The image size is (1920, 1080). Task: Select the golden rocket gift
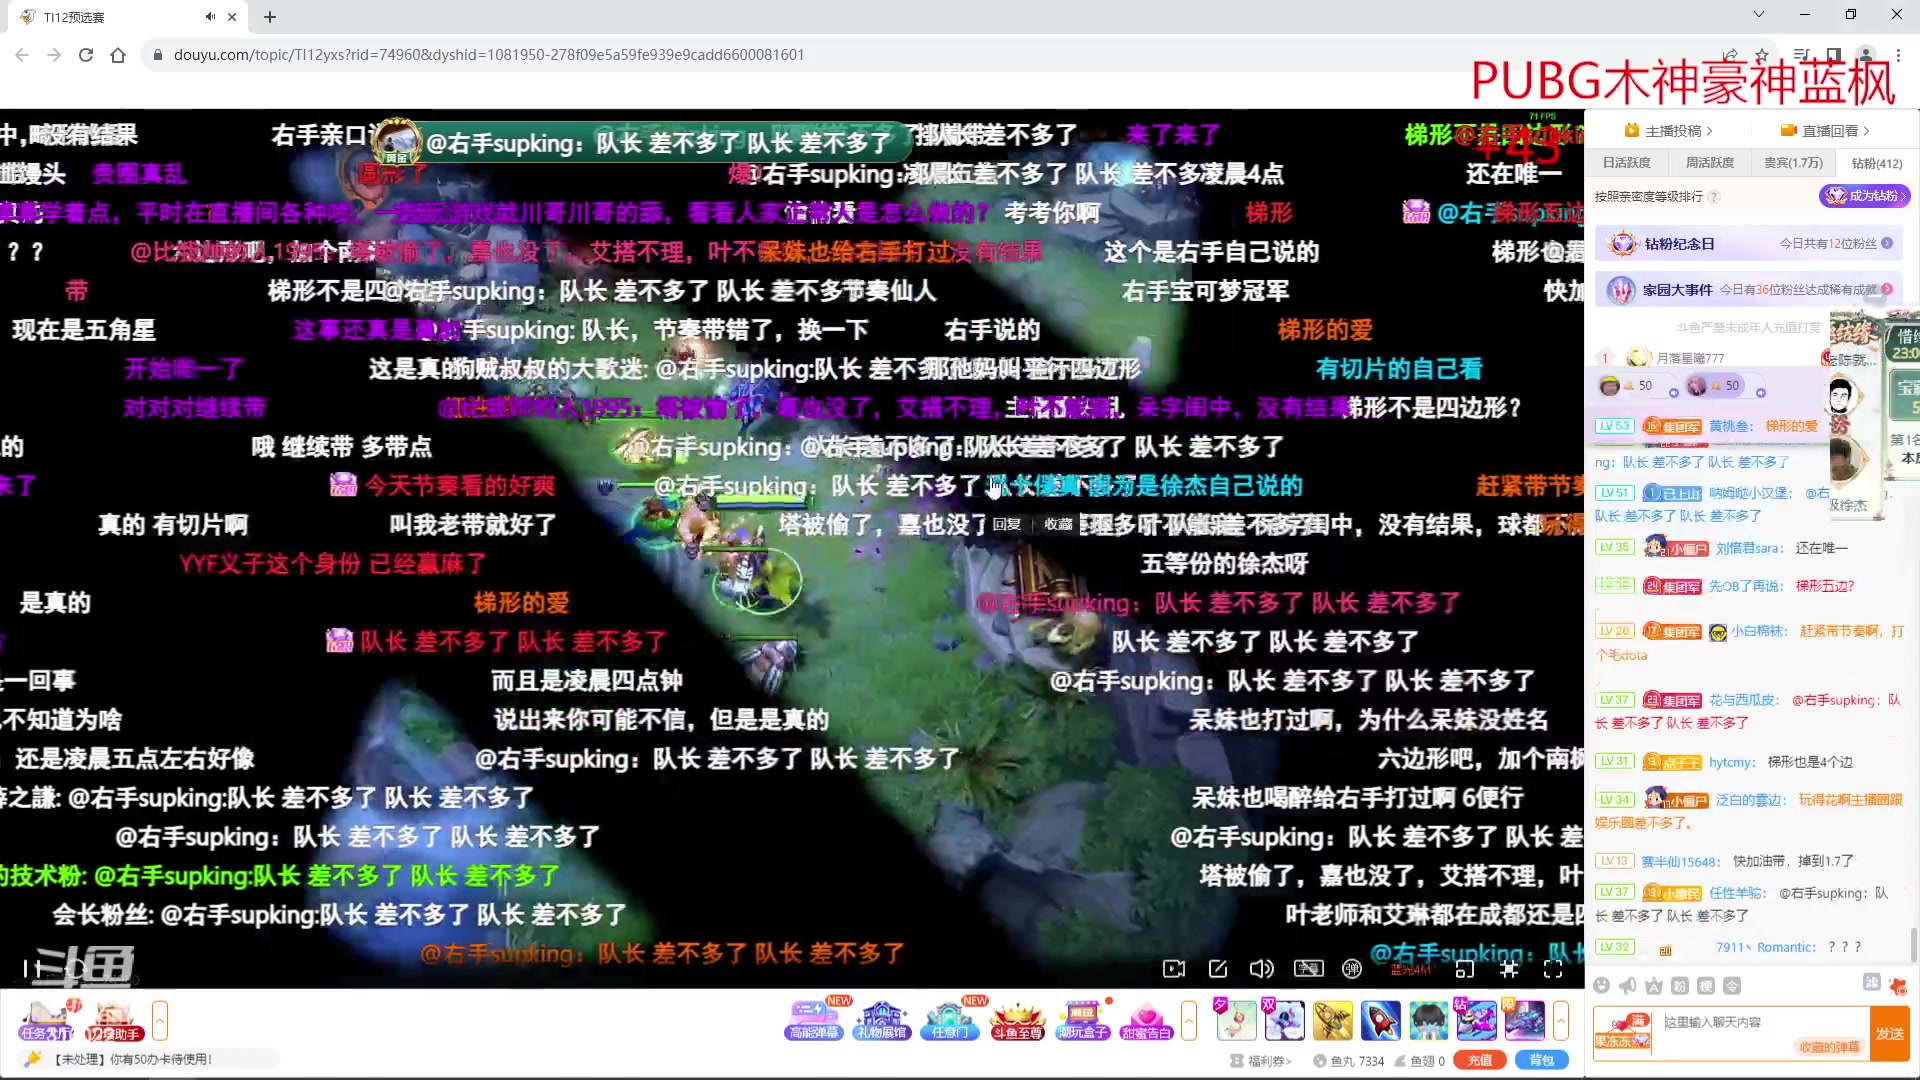(x=1333, y=1020)
